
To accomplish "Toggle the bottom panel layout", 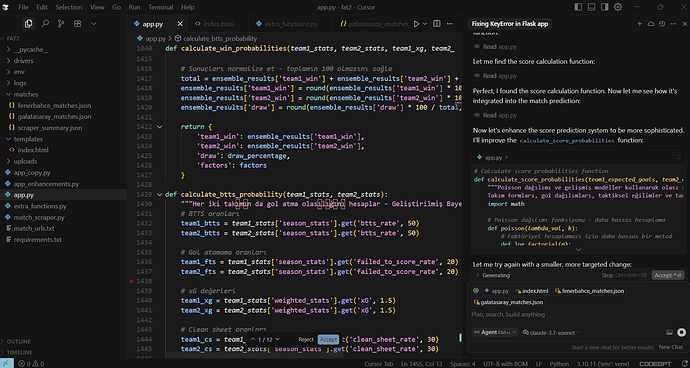I will point(591,7).
